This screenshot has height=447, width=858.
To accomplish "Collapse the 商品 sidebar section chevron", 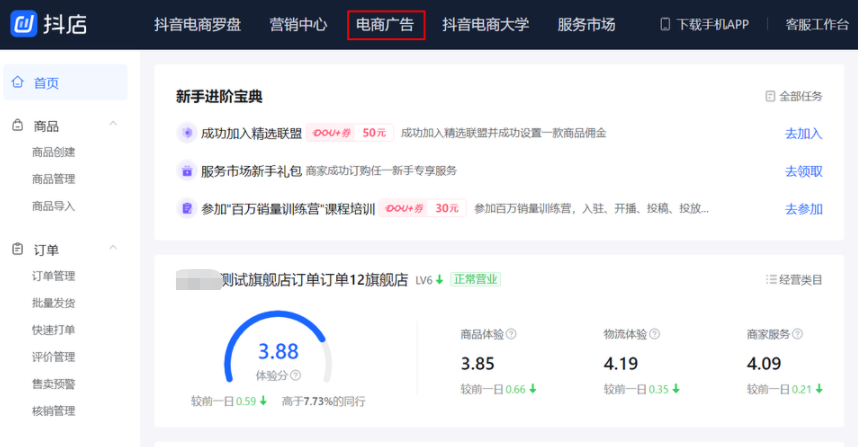I will click(113, 124).
